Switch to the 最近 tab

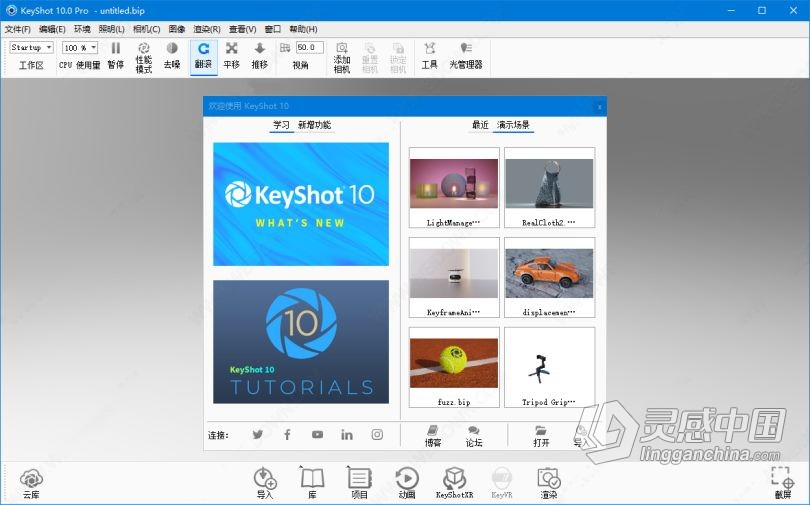click(480, 125)
